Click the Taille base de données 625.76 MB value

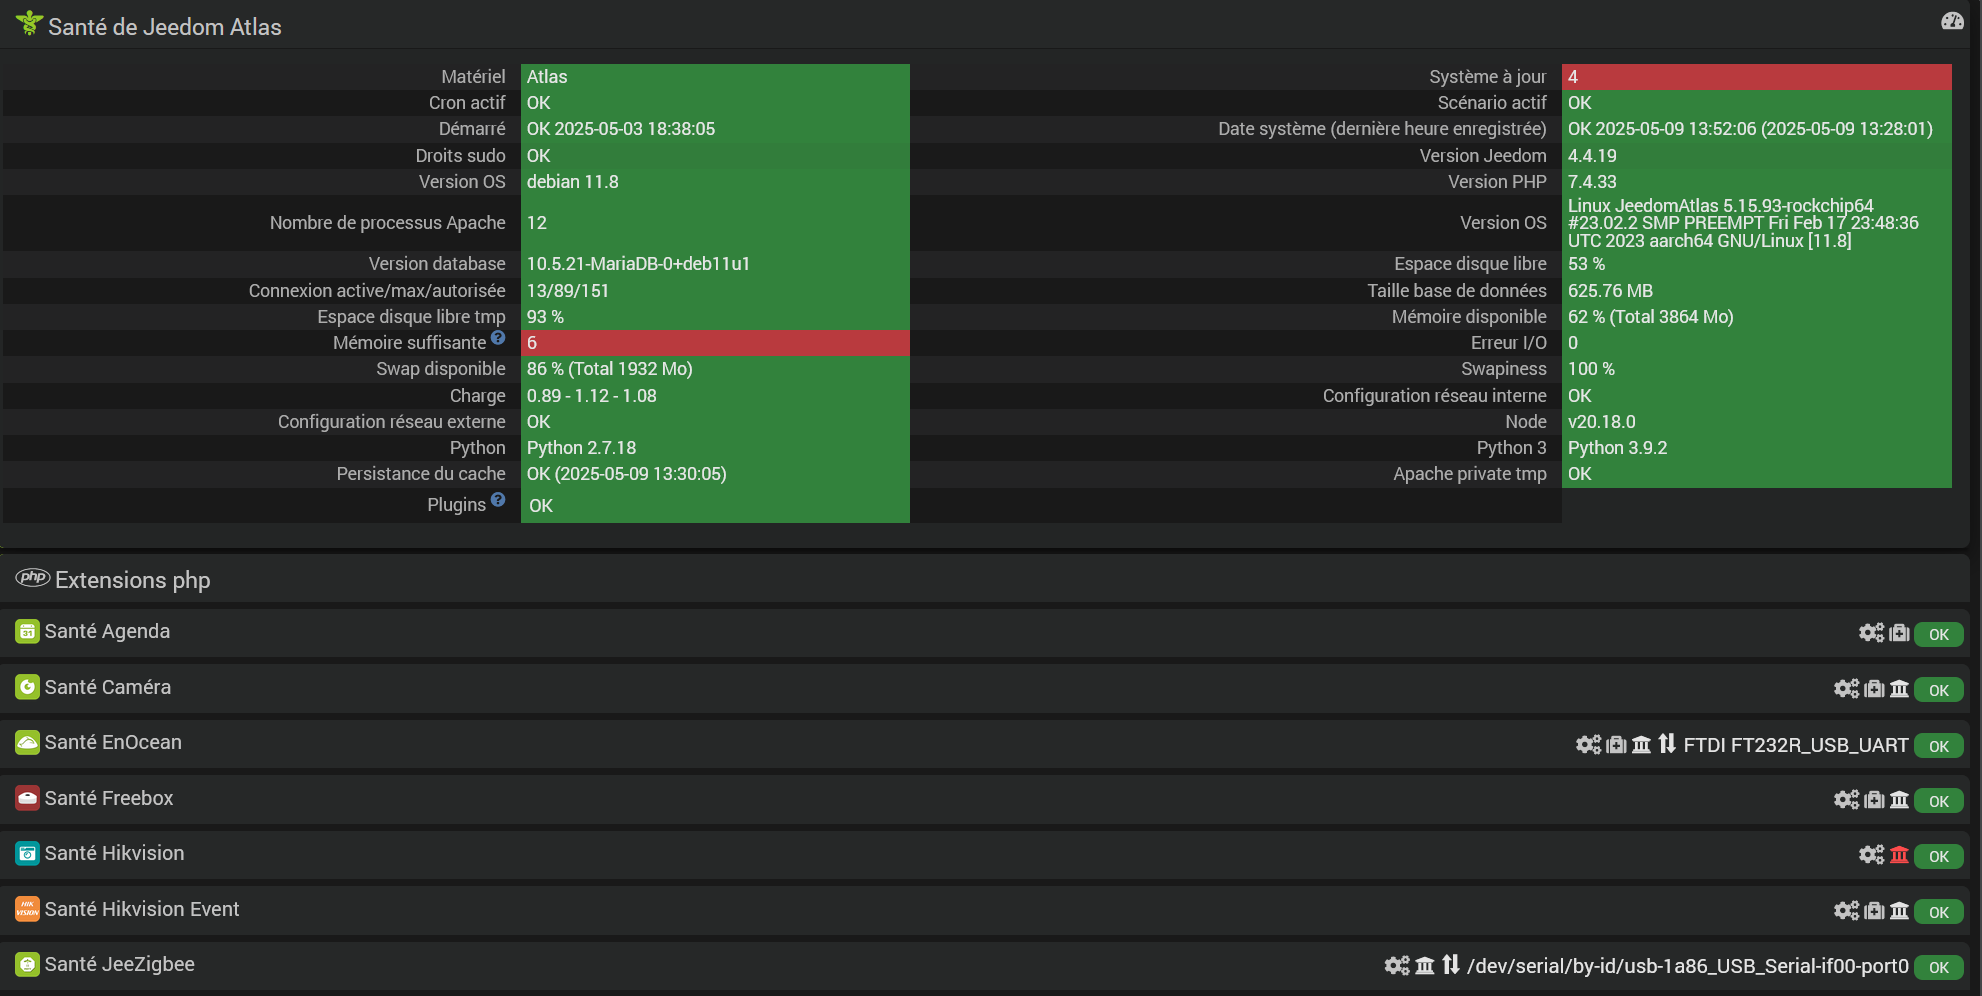click(1757, 291)
